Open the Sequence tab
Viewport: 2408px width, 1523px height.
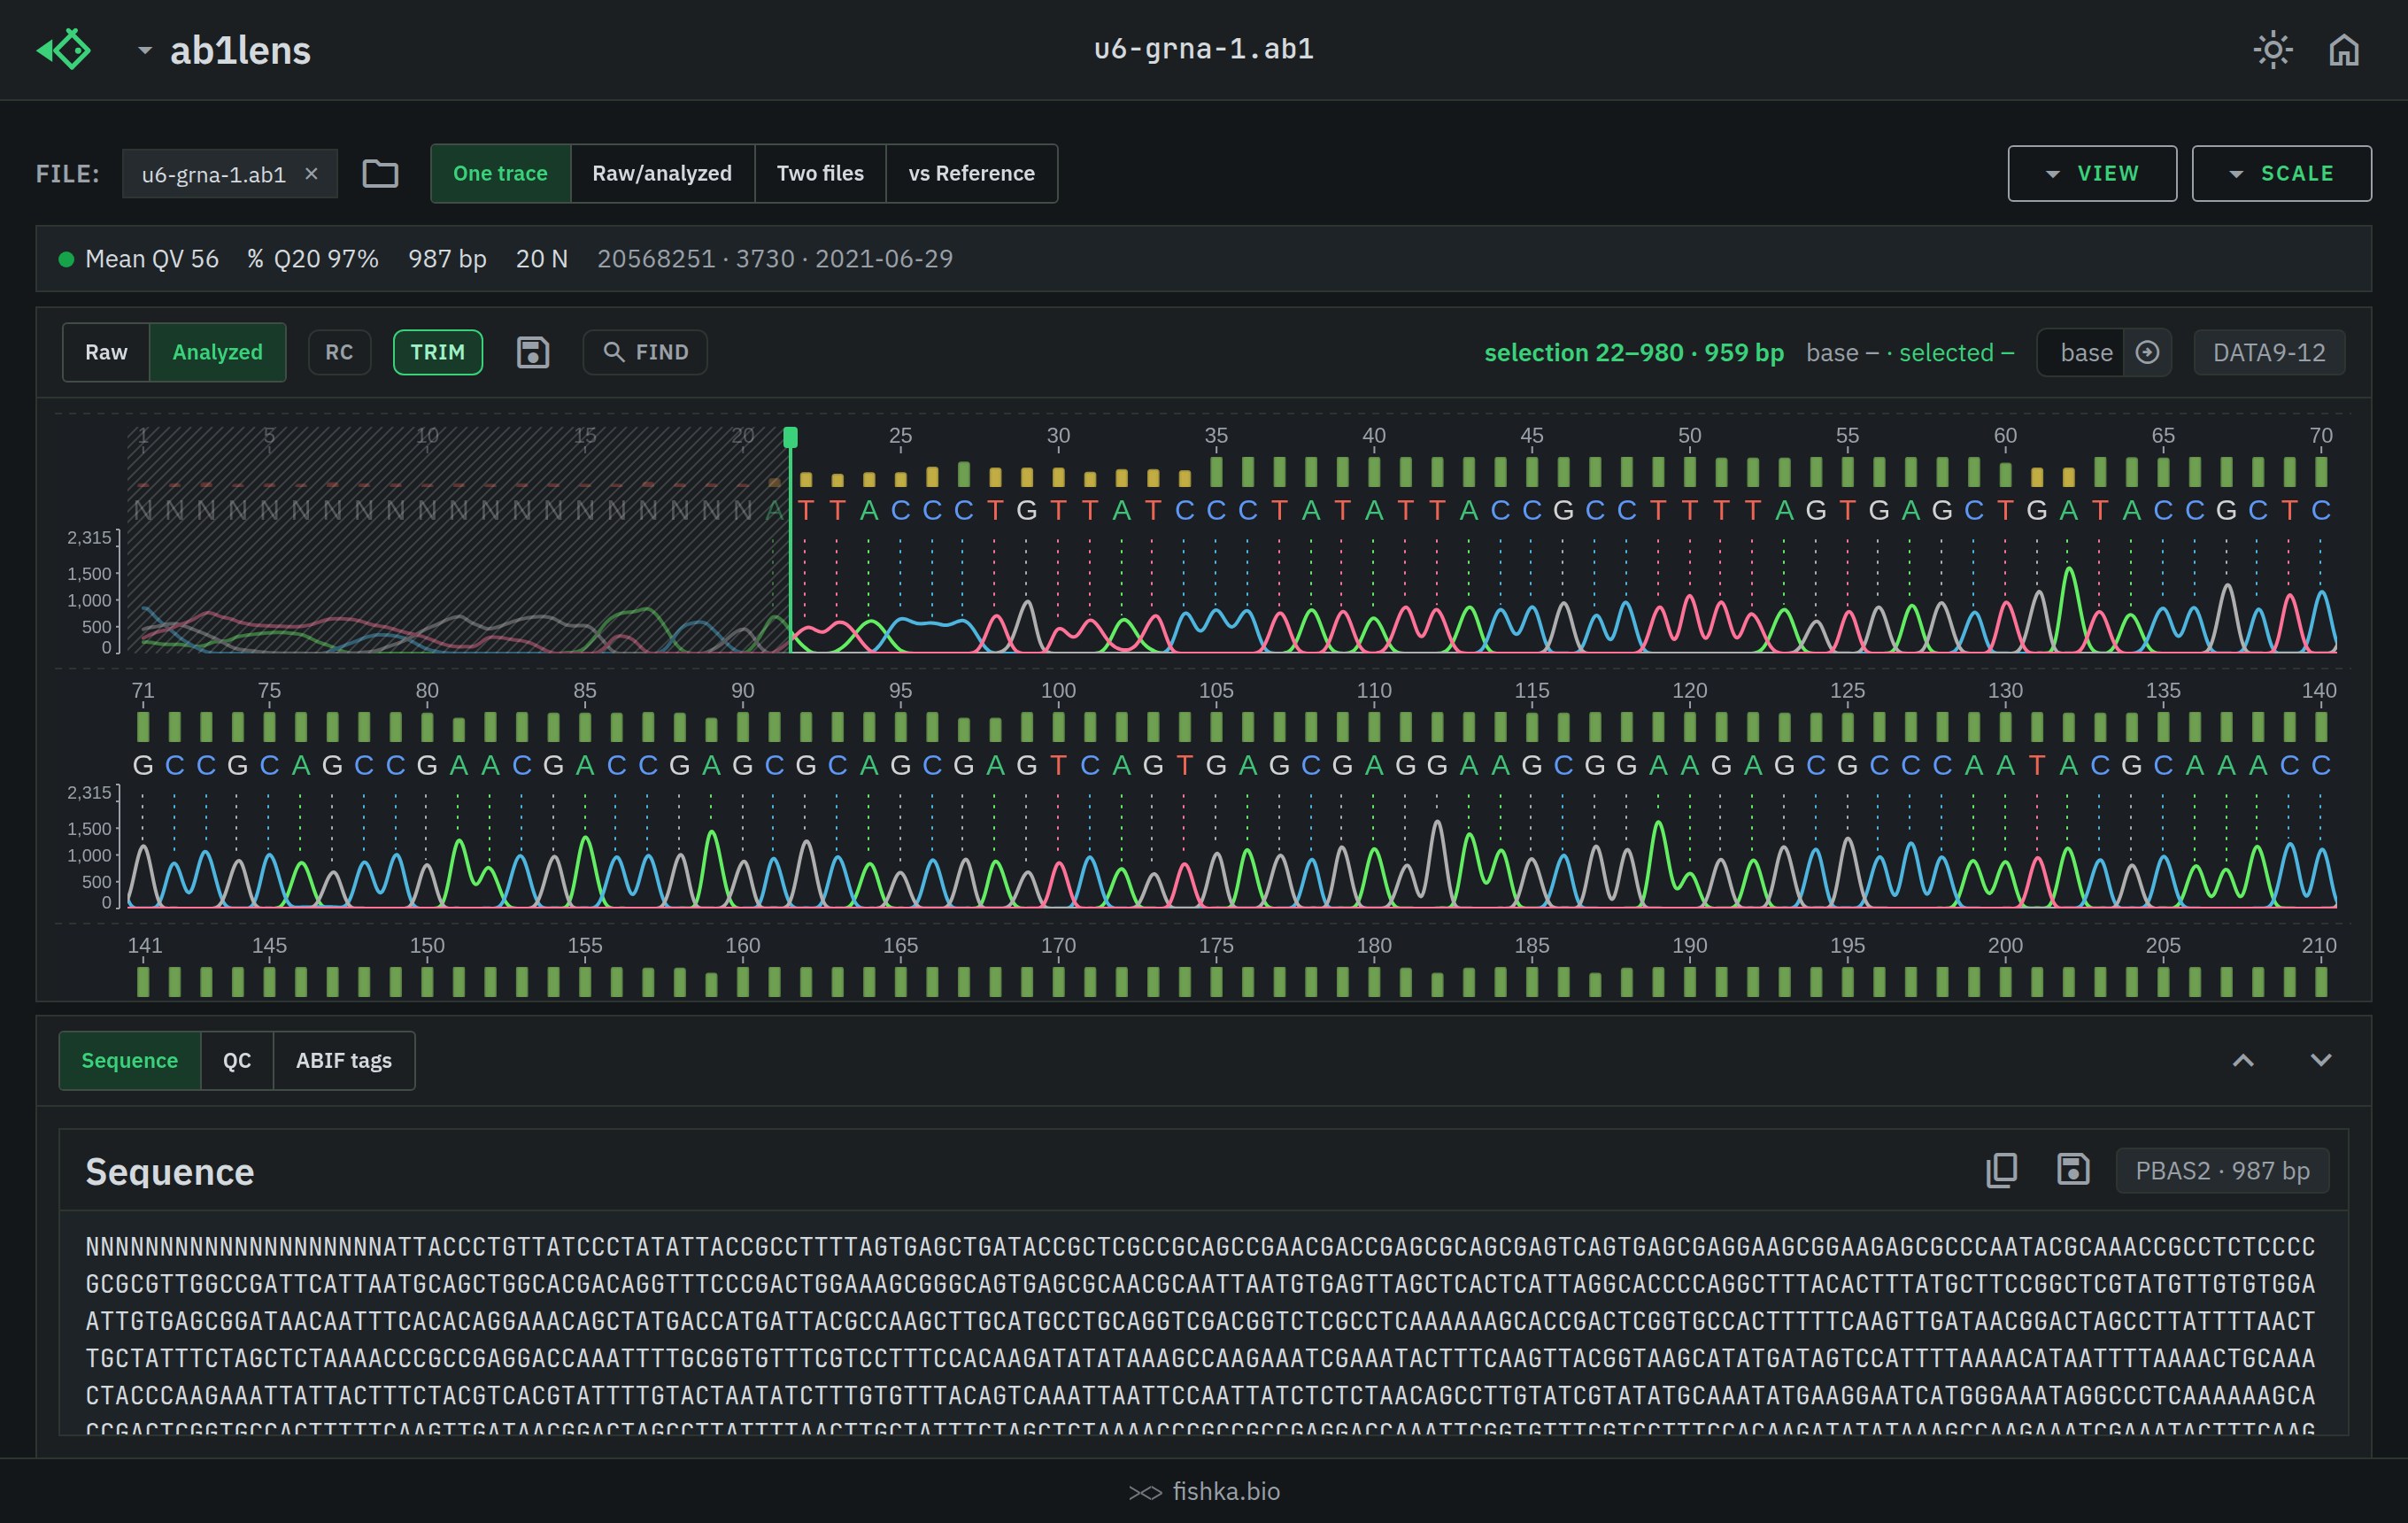tap(130, 1060)
